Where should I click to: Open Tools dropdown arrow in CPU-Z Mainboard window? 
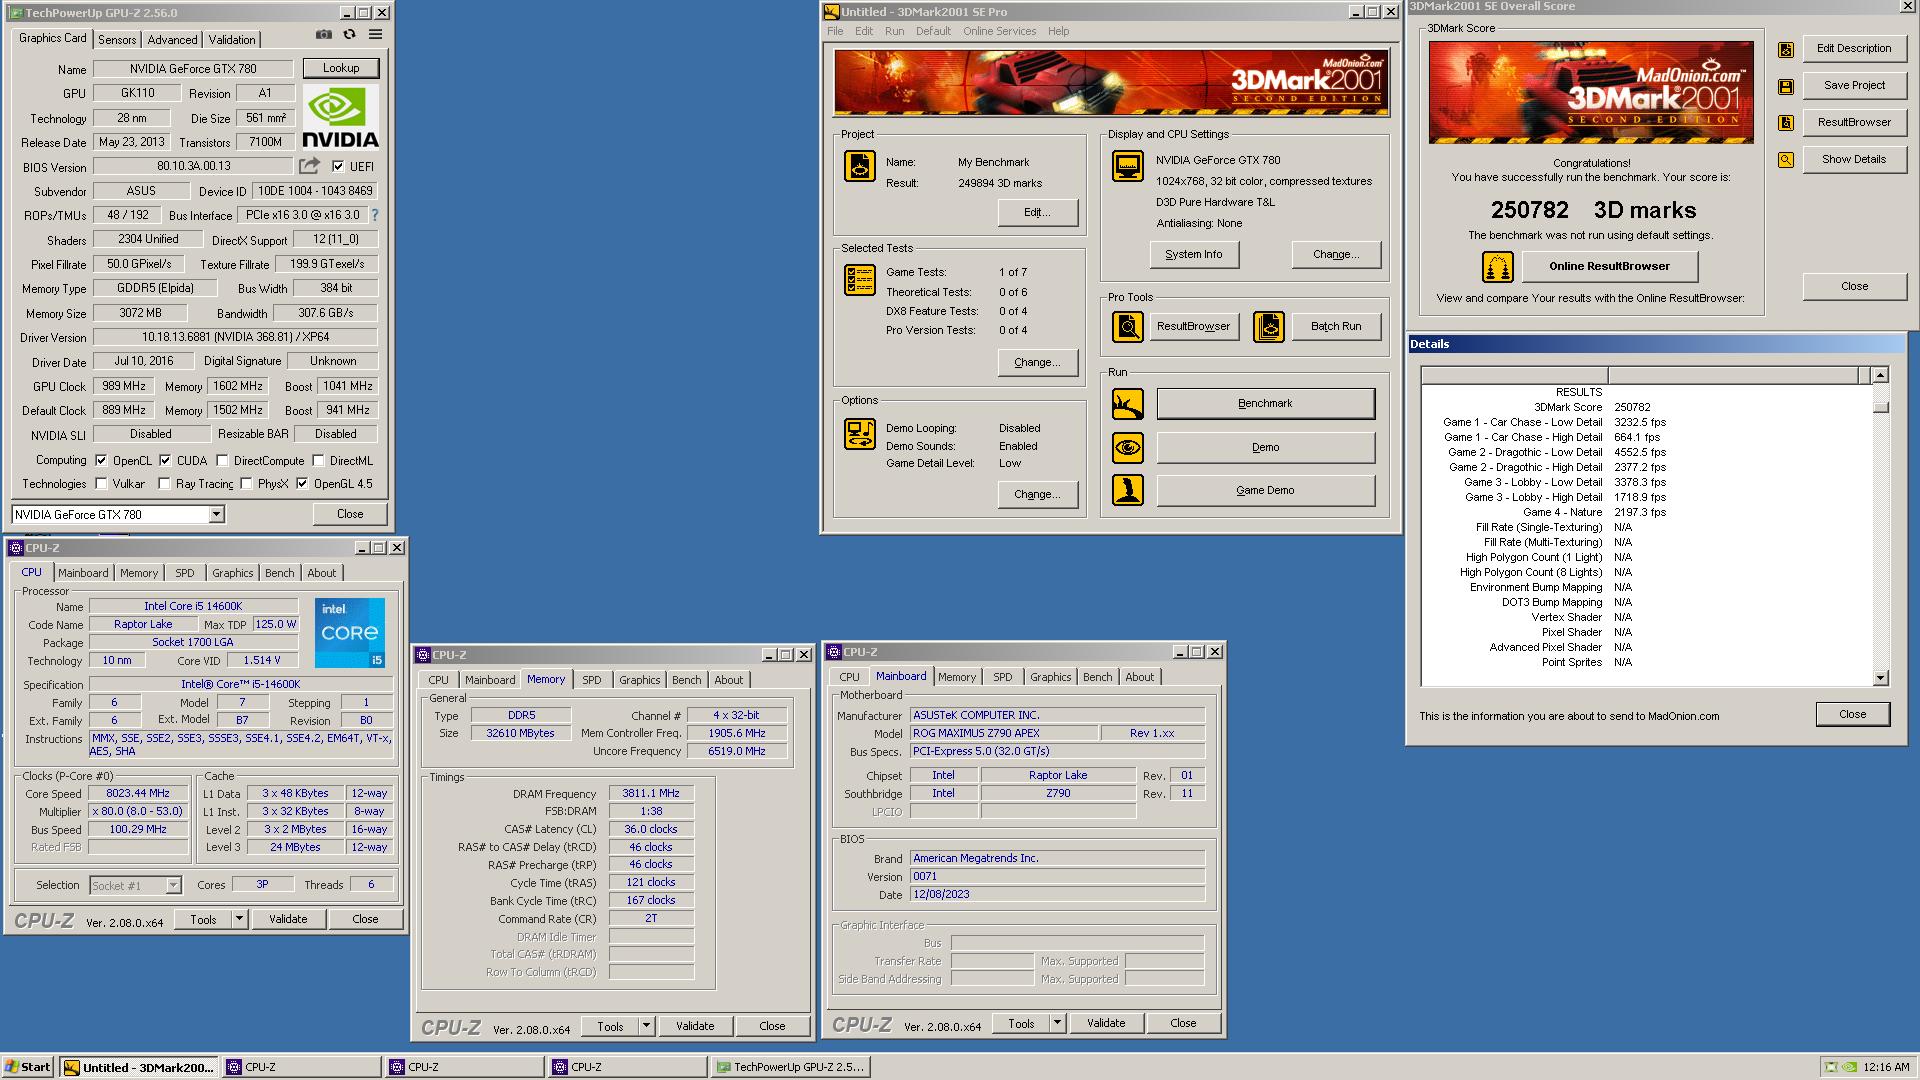(x=1057, y=1023)
